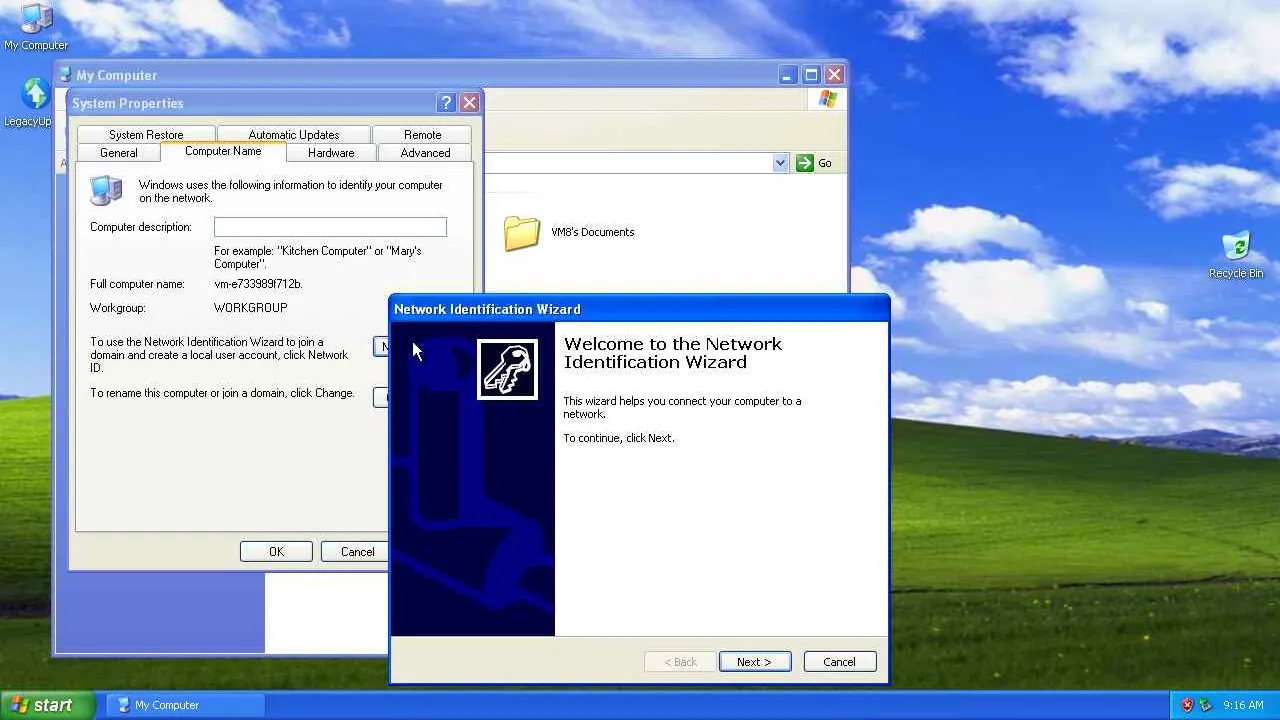Click the Safely Remove Hardware tray icon

coord(1205,705)
